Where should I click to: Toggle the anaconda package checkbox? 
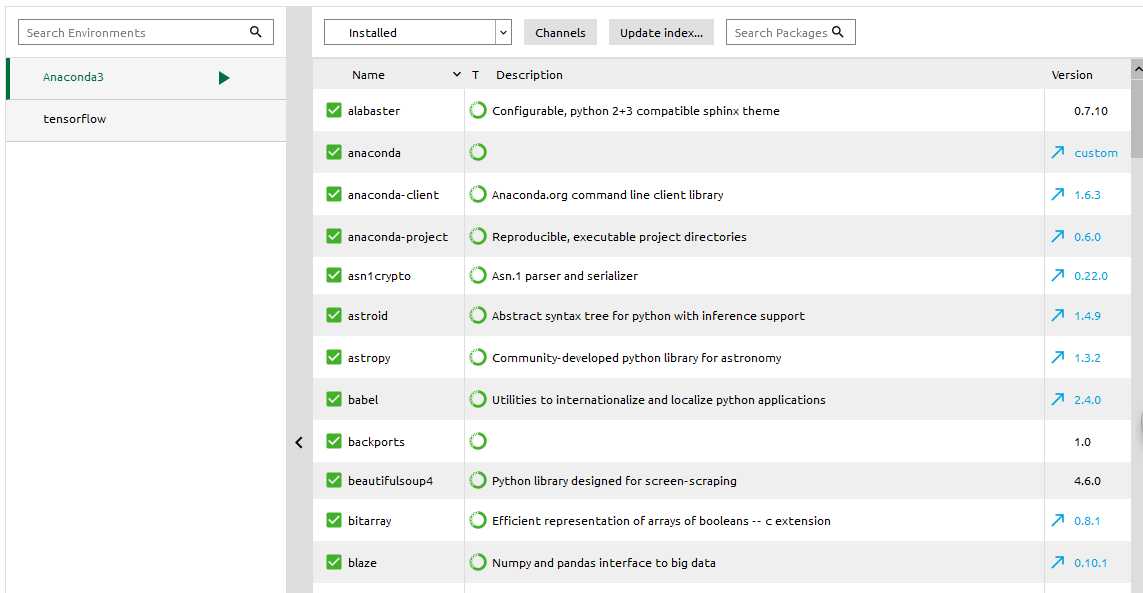[x=334, y=152]
